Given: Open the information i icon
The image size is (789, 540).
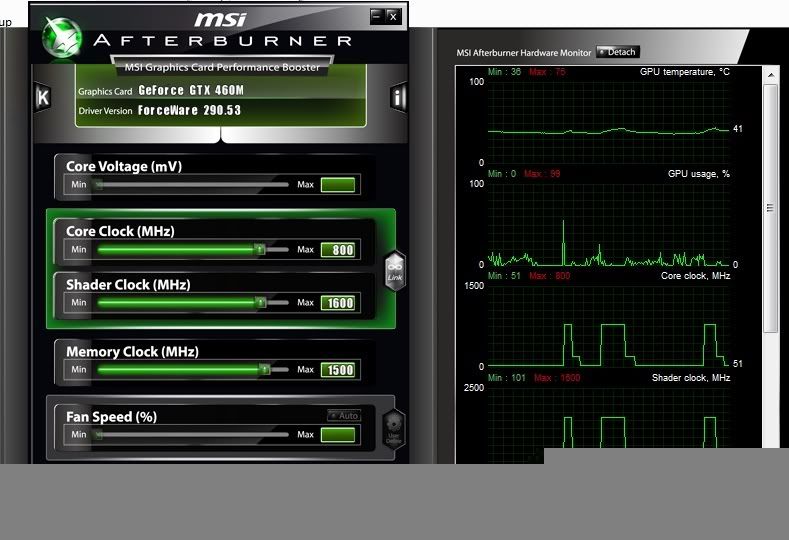Looking at the screenshot, I should [x=398, y=97].
